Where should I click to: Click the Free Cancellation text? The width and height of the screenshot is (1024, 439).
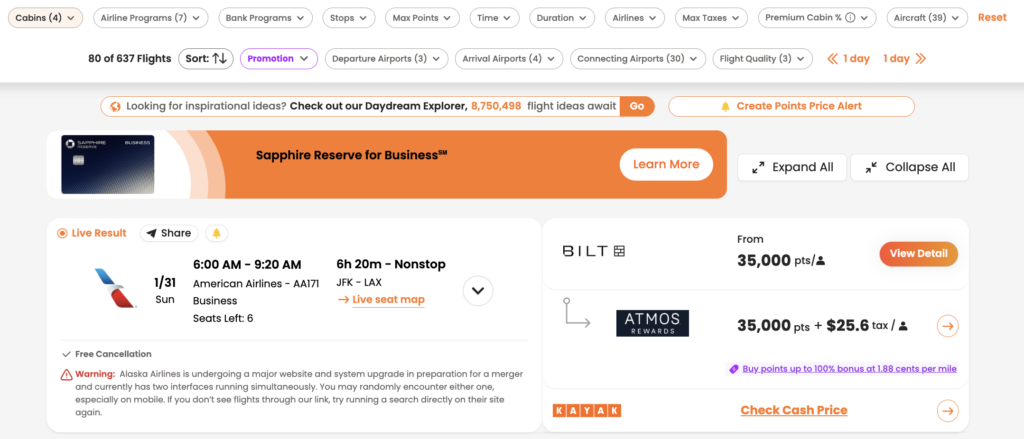click(113, 354)
